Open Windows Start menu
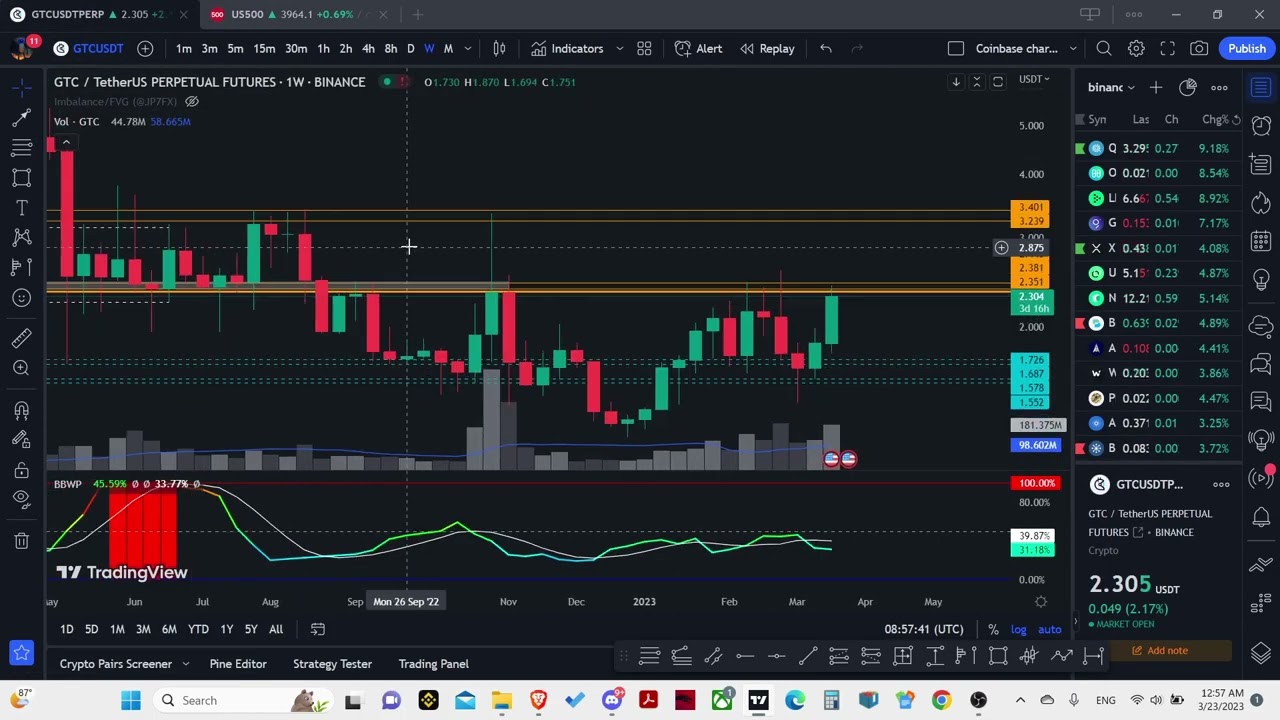This screenshot has height=720, width=1280. [x=131, y=700]
